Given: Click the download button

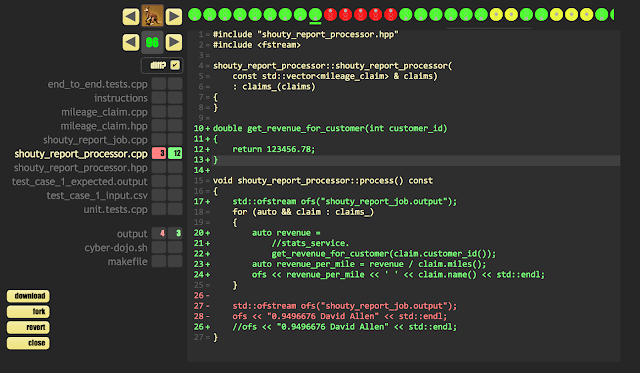Looking at the screenshot, I should [28, 296].
